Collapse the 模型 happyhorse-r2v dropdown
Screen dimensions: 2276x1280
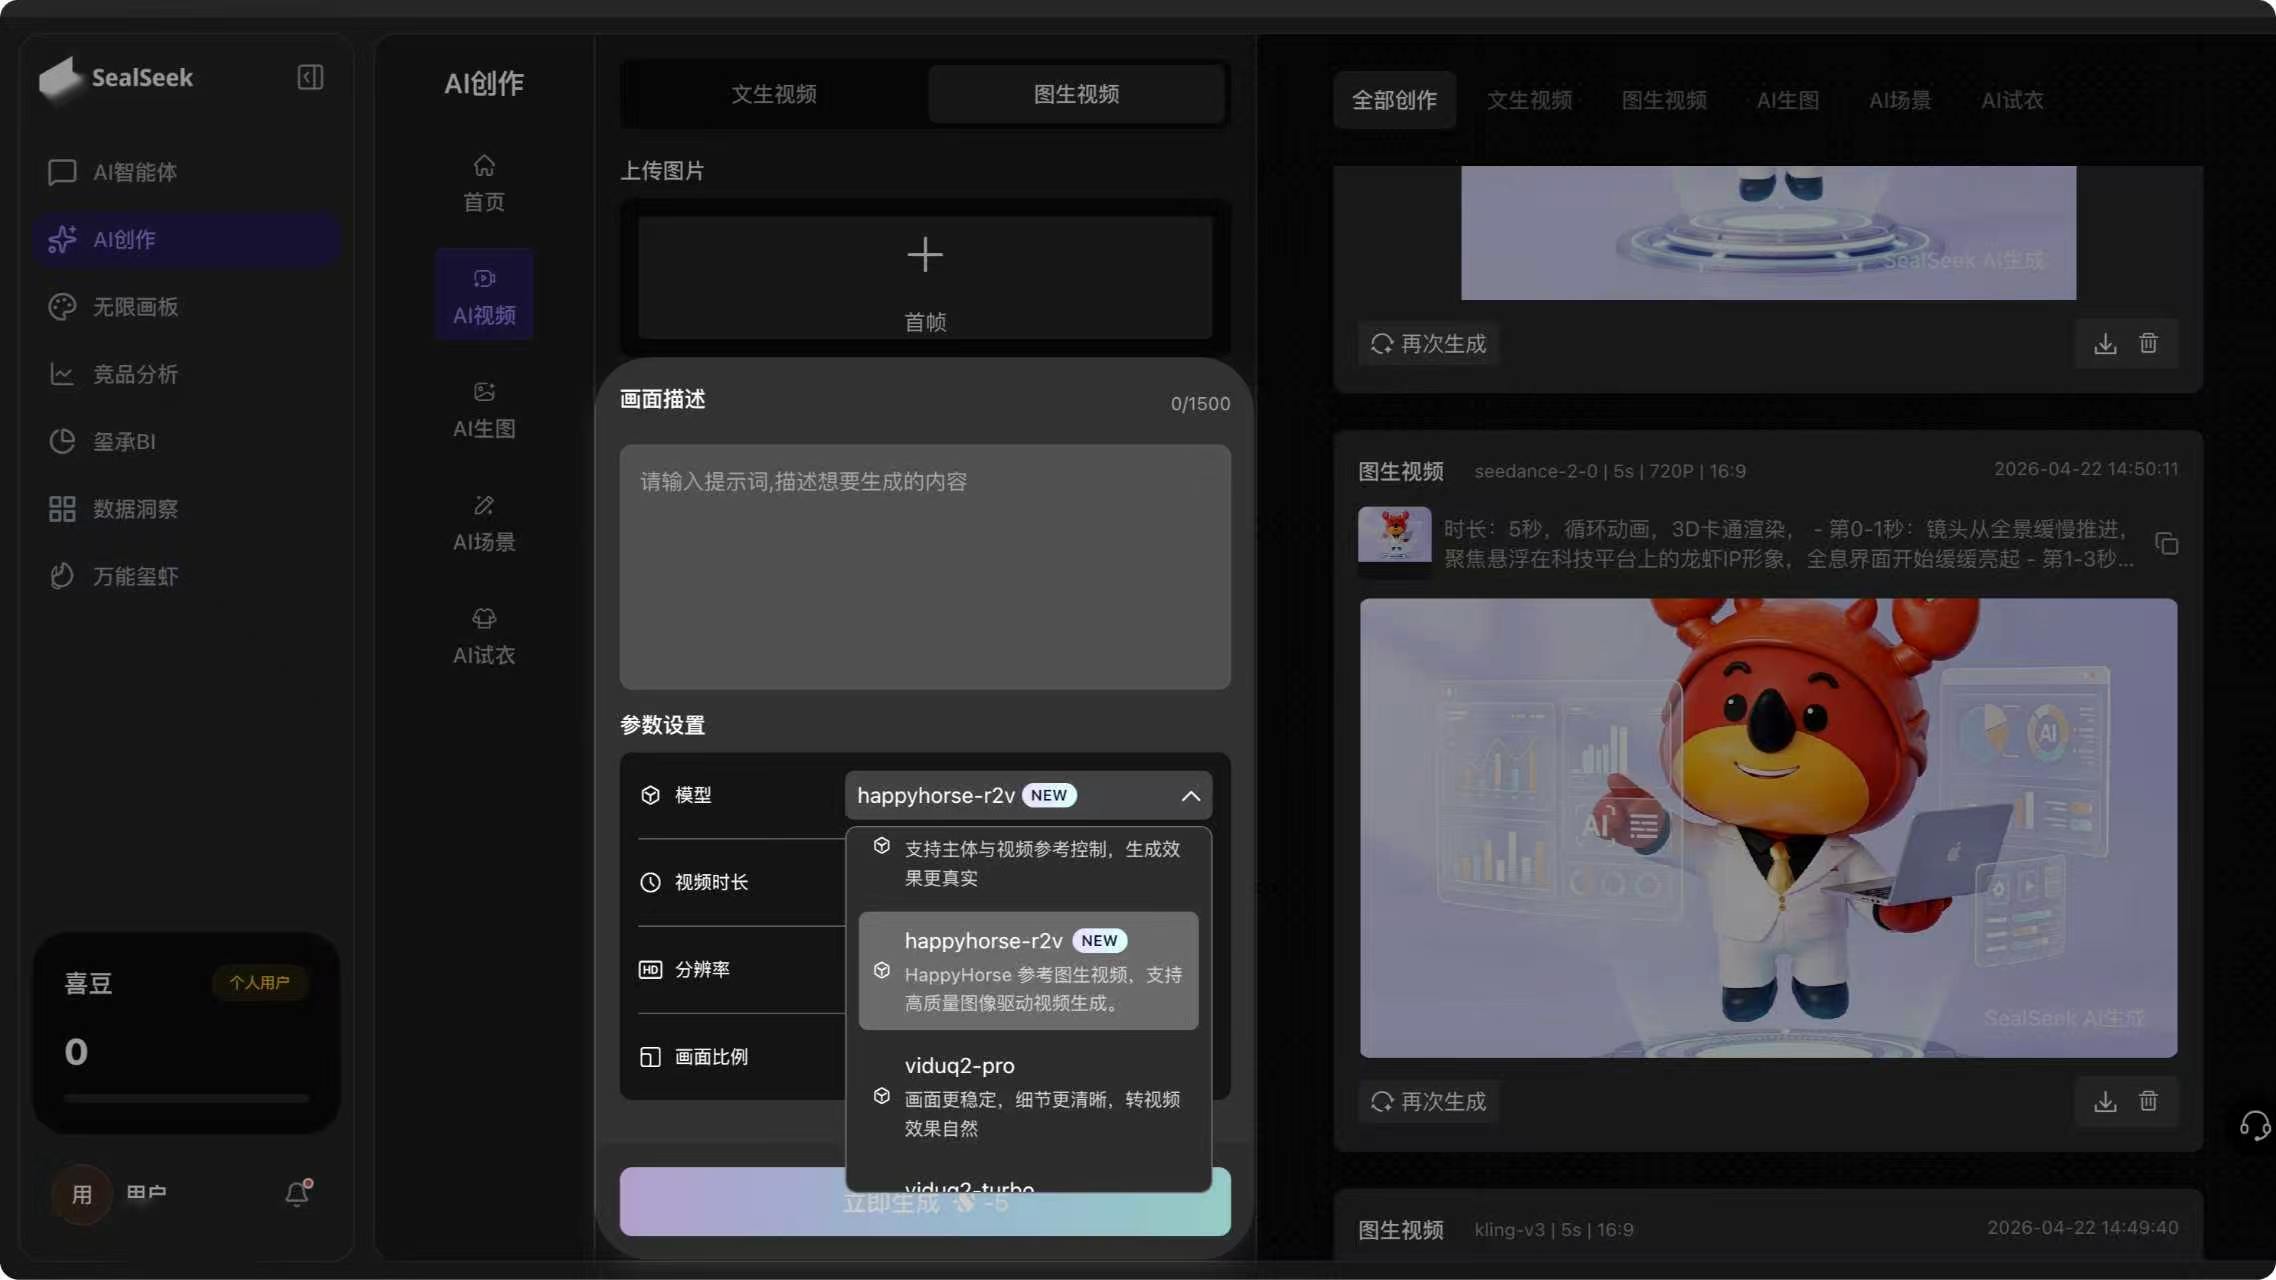click(1190, 796)
